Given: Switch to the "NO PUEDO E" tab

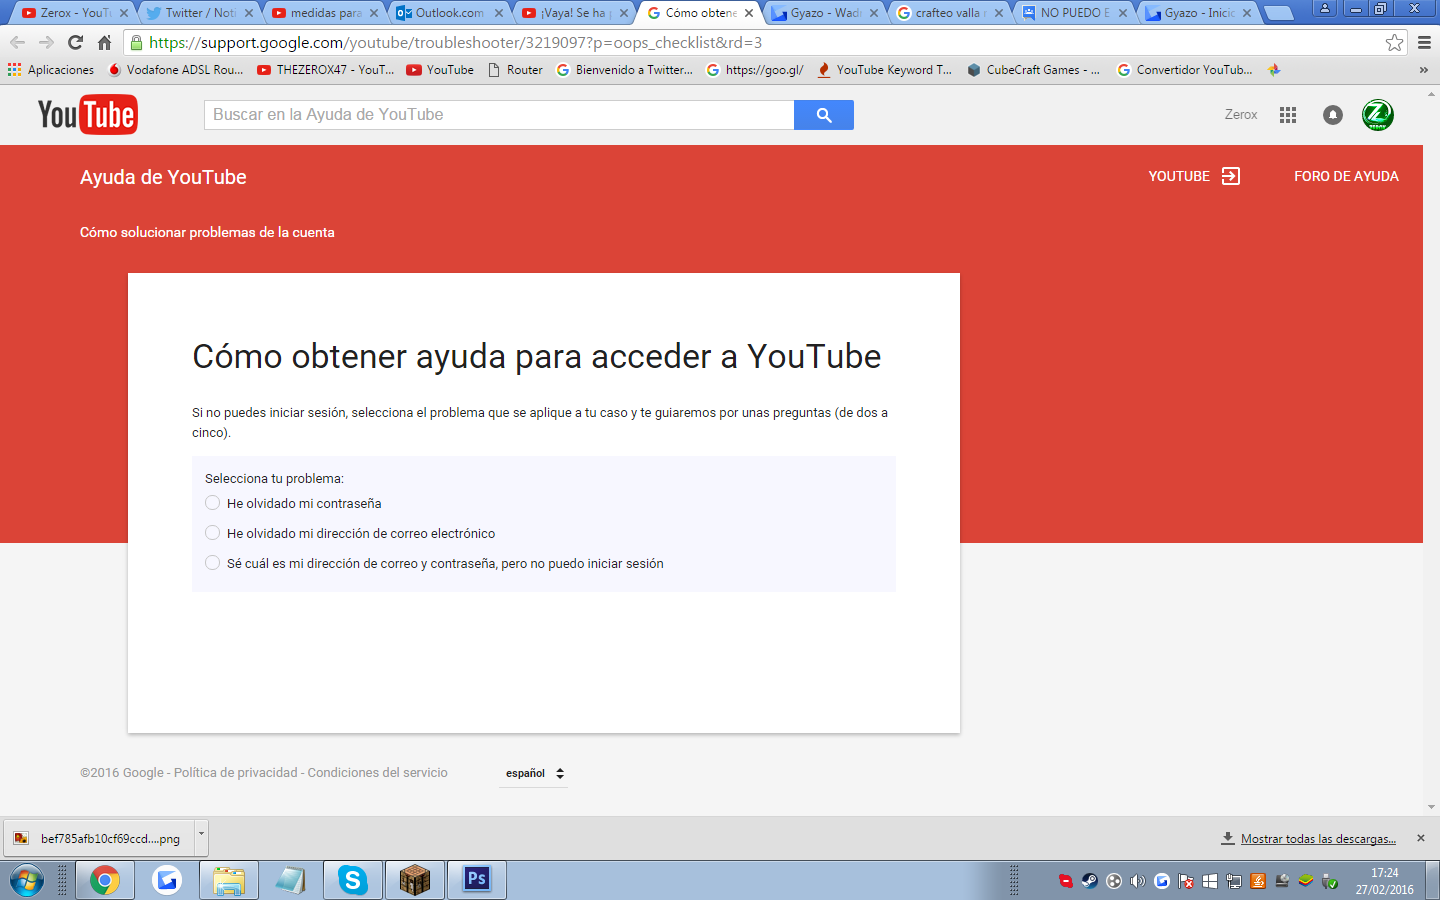Looking at the screenshot, I should coord(1073,13).
